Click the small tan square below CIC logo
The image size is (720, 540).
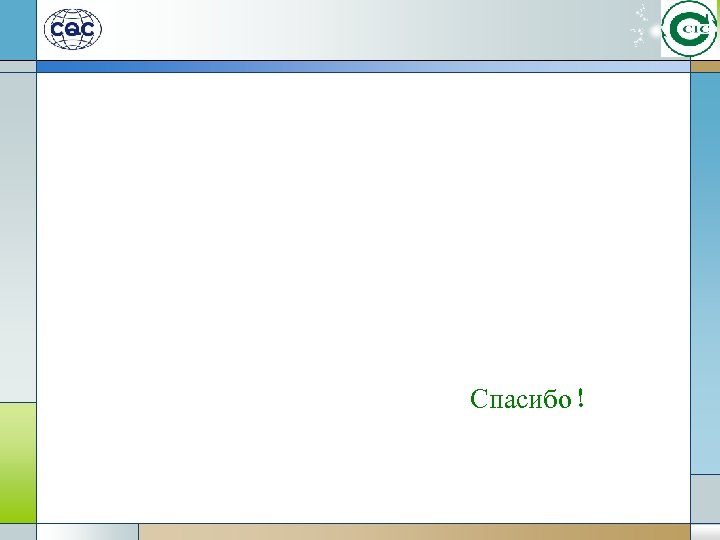point(705,67)
